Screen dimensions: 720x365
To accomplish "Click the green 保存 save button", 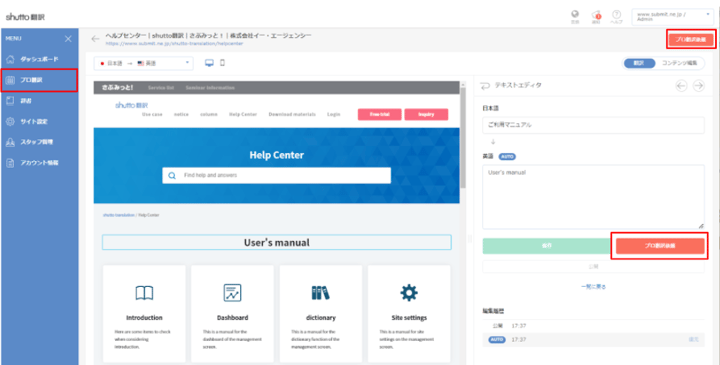I will coord(546,246).
